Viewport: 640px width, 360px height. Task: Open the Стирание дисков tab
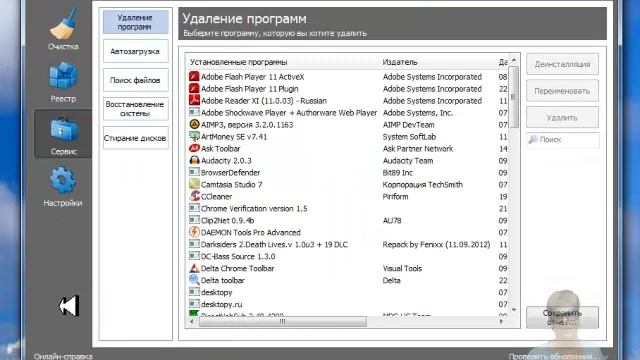pos(136,138)
